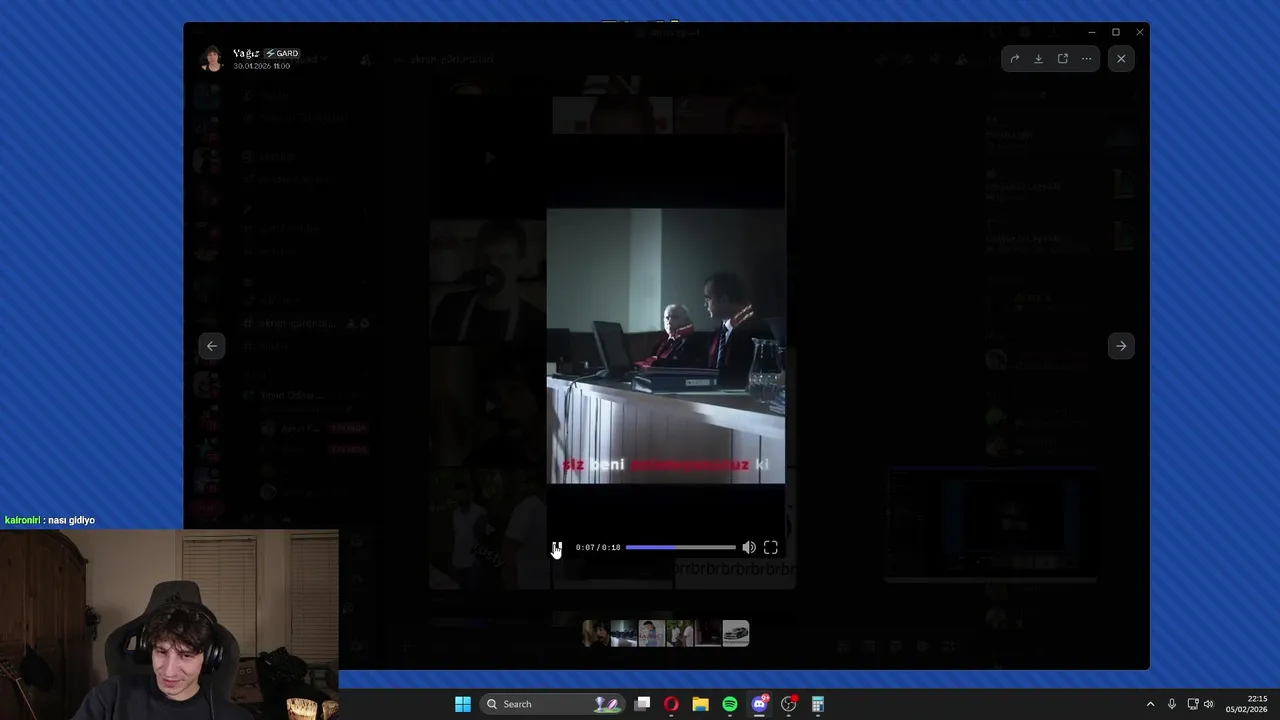Open the Windows Start menu
1280x720 pixels.
click(x=463, y=704)
